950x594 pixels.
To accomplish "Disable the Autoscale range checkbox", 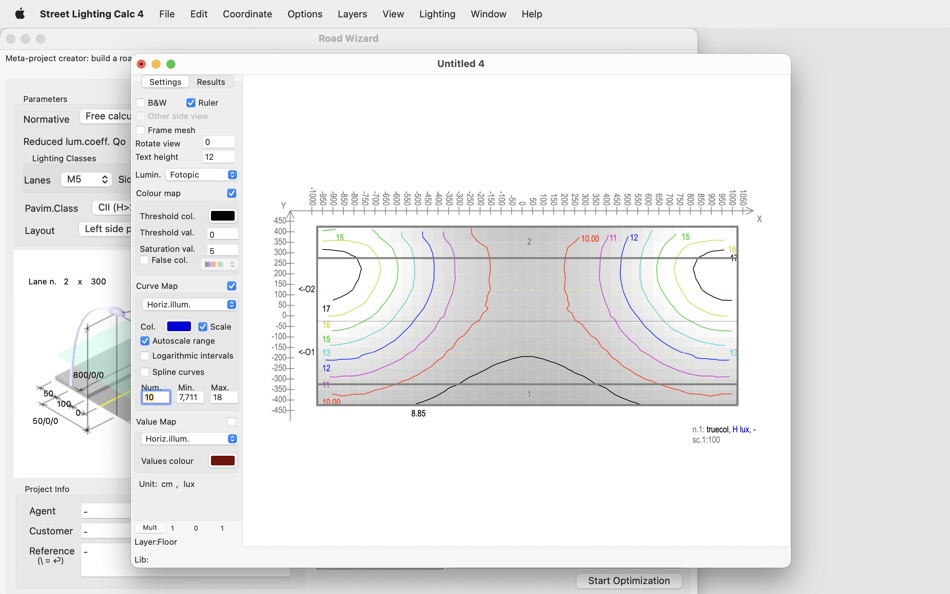I will [145, 341].
